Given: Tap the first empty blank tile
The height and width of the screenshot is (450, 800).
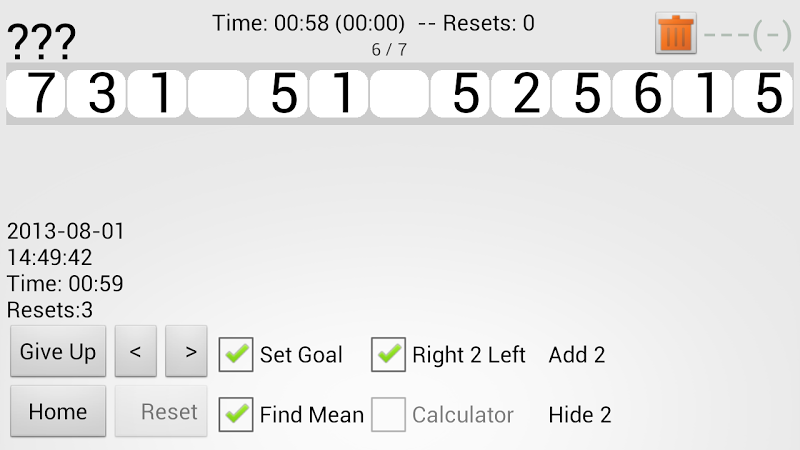Looking at the screenshot, I should point(218,95).
